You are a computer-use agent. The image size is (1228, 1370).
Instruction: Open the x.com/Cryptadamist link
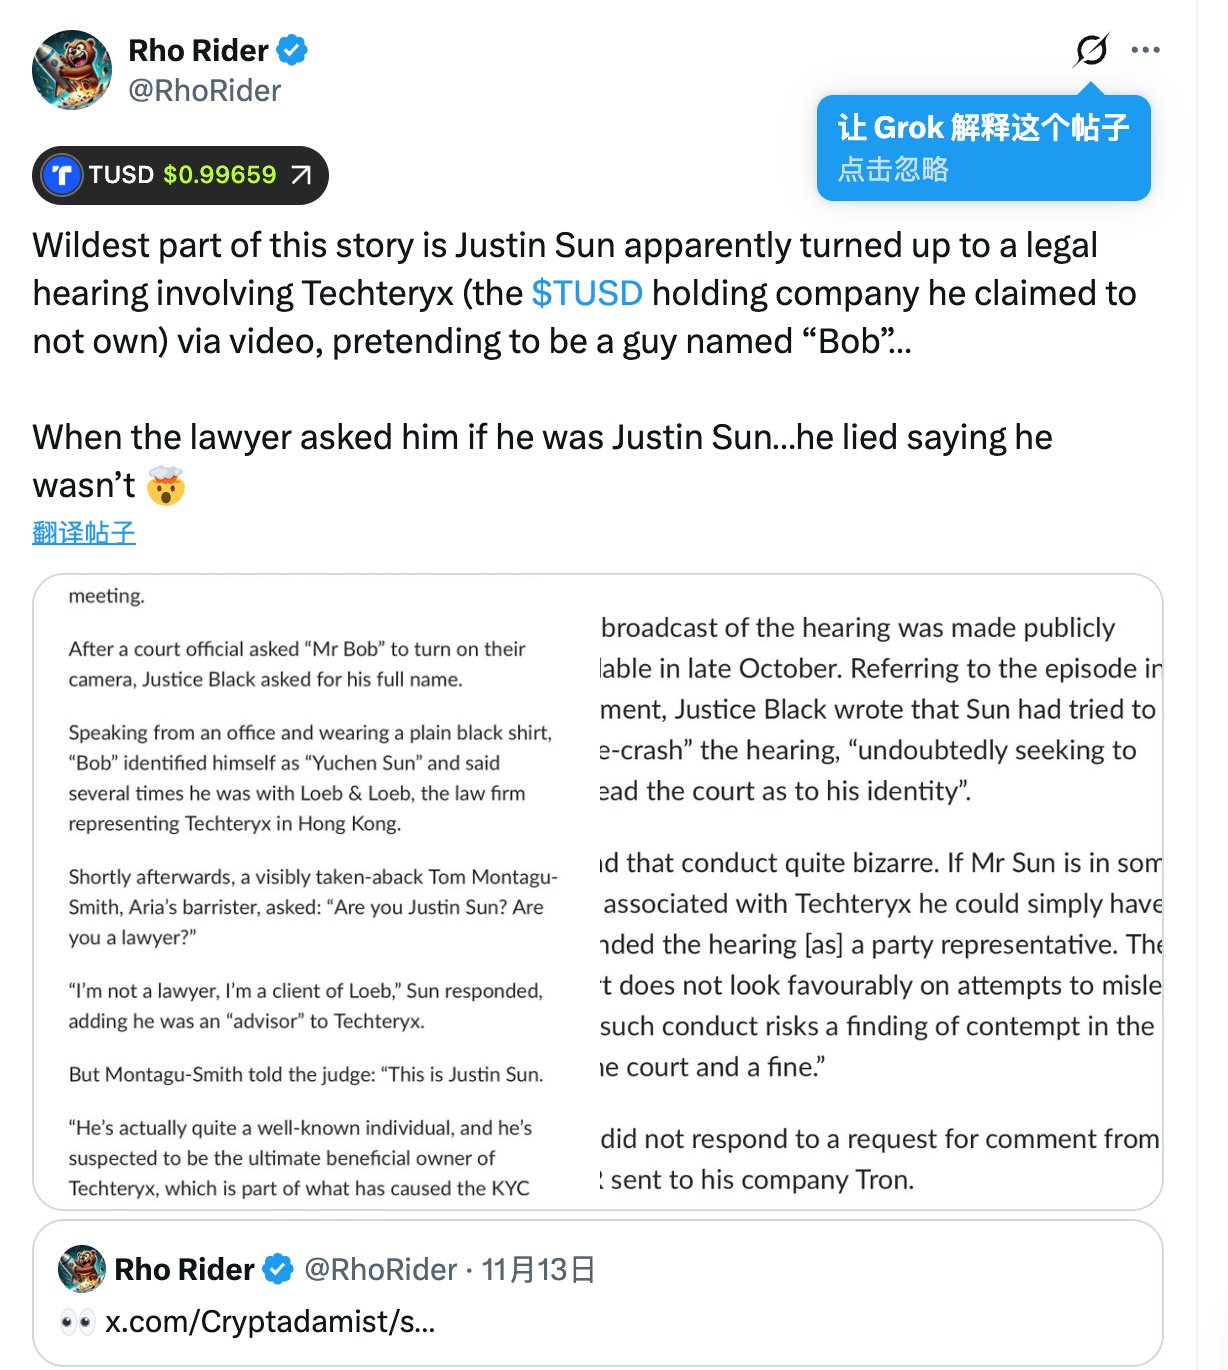270,1322
